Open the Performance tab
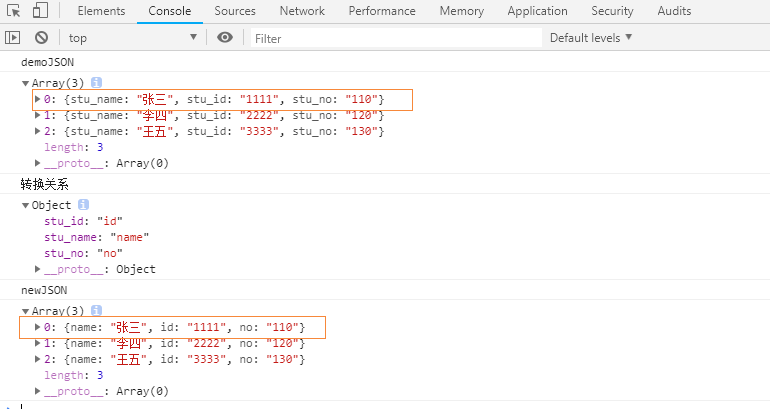Viewport: 770px width, 409px height. (382, 11)
